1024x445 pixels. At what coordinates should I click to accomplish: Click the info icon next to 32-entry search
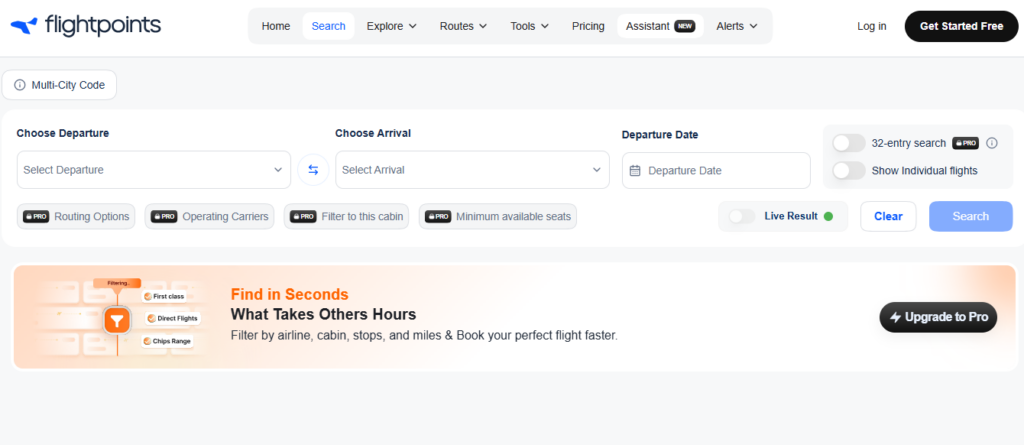(992, 143)
